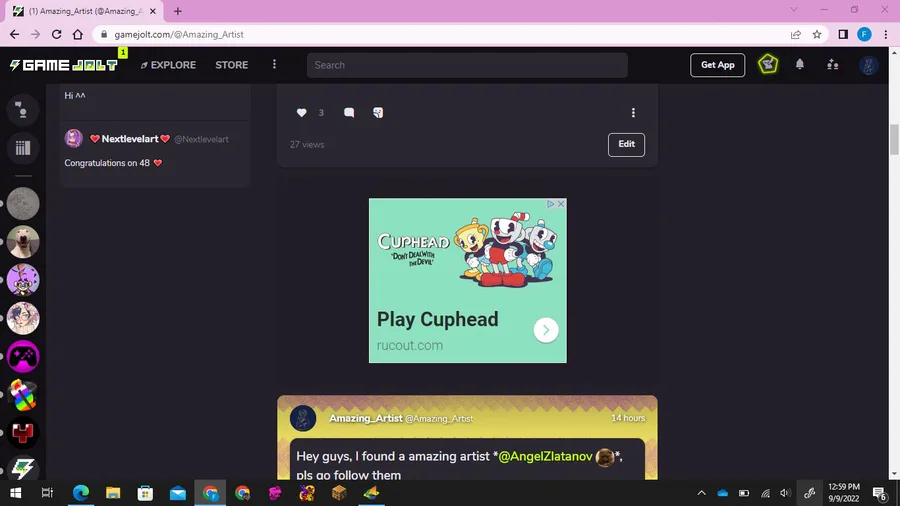Open the @AngelZlatanov mention link
Image resolution: width=900 pixels, height=506 pixels.
coord(545,456)
